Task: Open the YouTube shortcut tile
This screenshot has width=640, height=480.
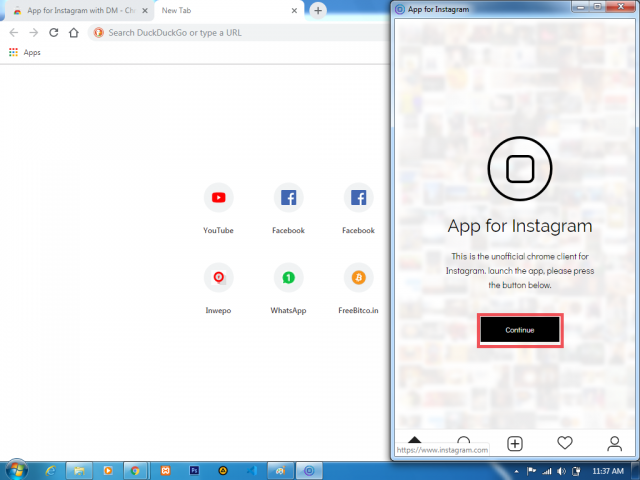Action: point(218,198)
